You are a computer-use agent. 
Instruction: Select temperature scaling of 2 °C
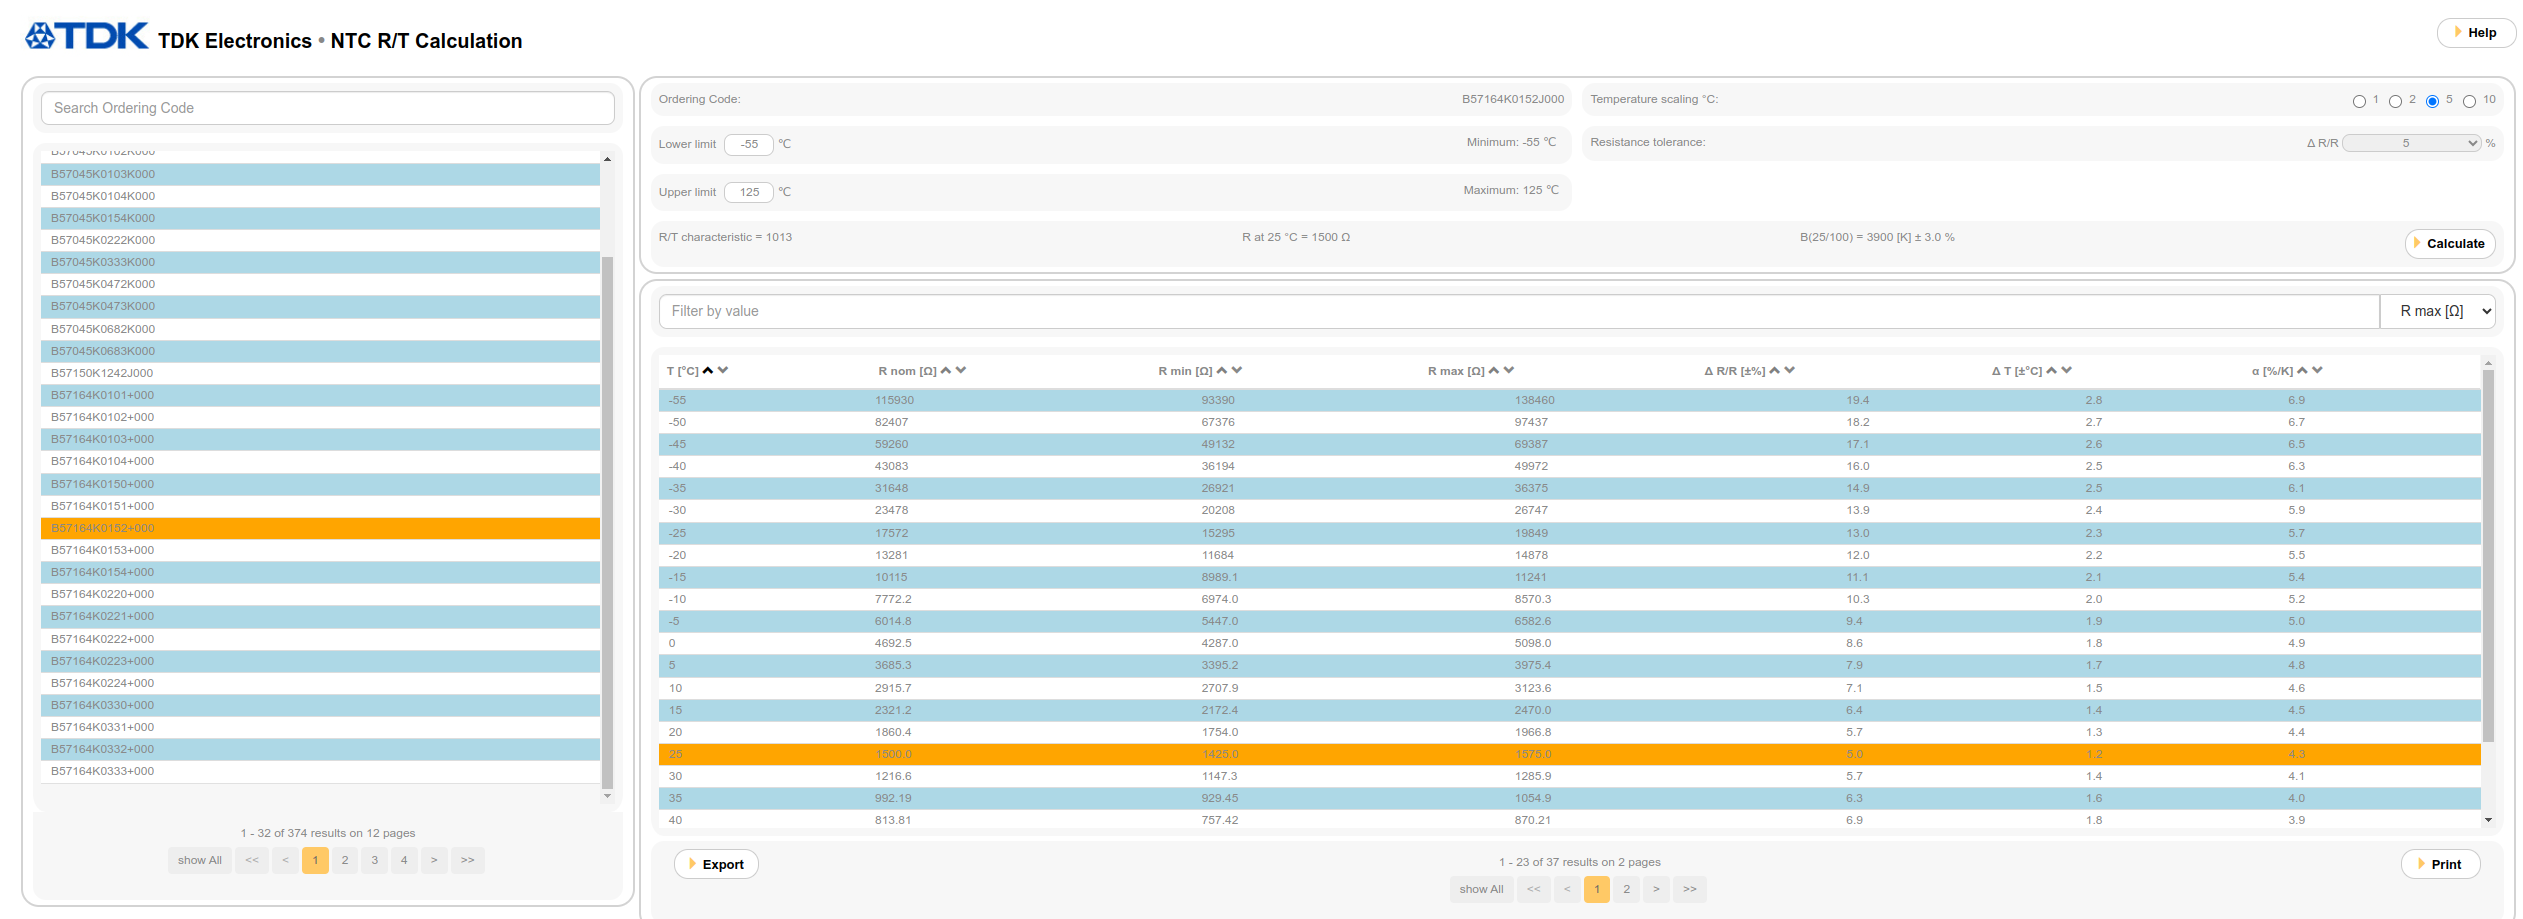point(2395,101)
